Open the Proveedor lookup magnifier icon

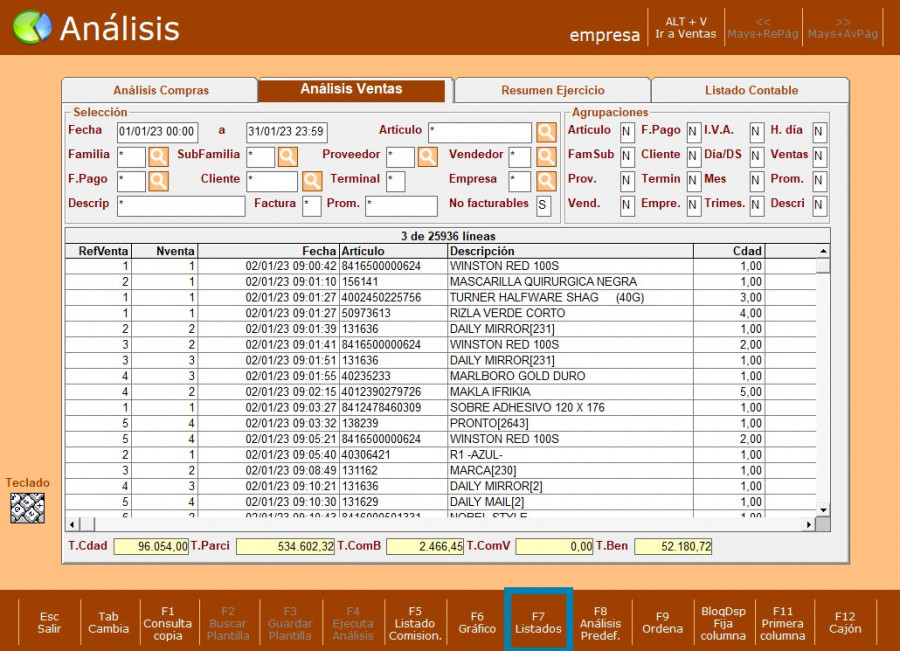pos(427,156)
